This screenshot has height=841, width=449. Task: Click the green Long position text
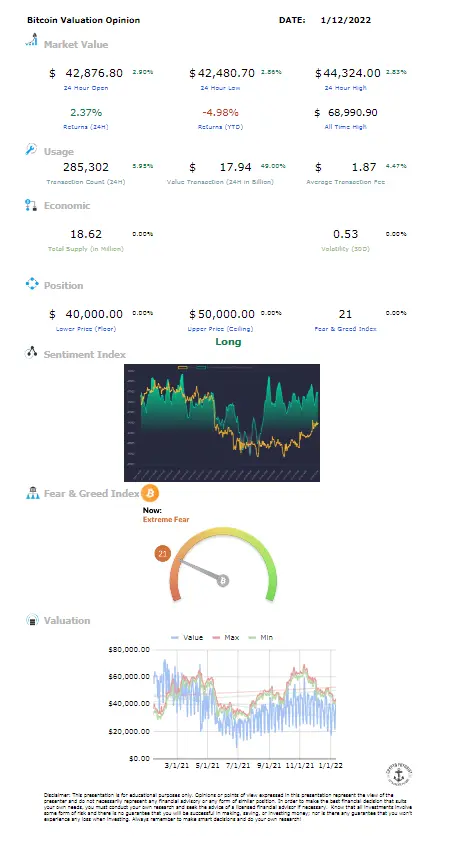click(228, 342)
